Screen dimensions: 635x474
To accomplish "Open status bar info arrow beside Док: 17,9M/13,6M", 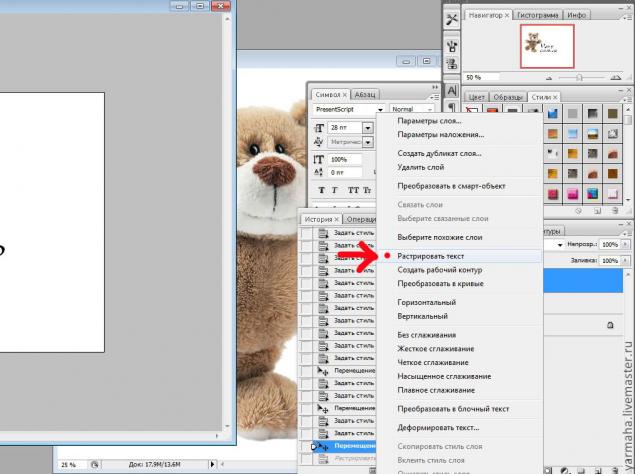I will click(212, 464).
